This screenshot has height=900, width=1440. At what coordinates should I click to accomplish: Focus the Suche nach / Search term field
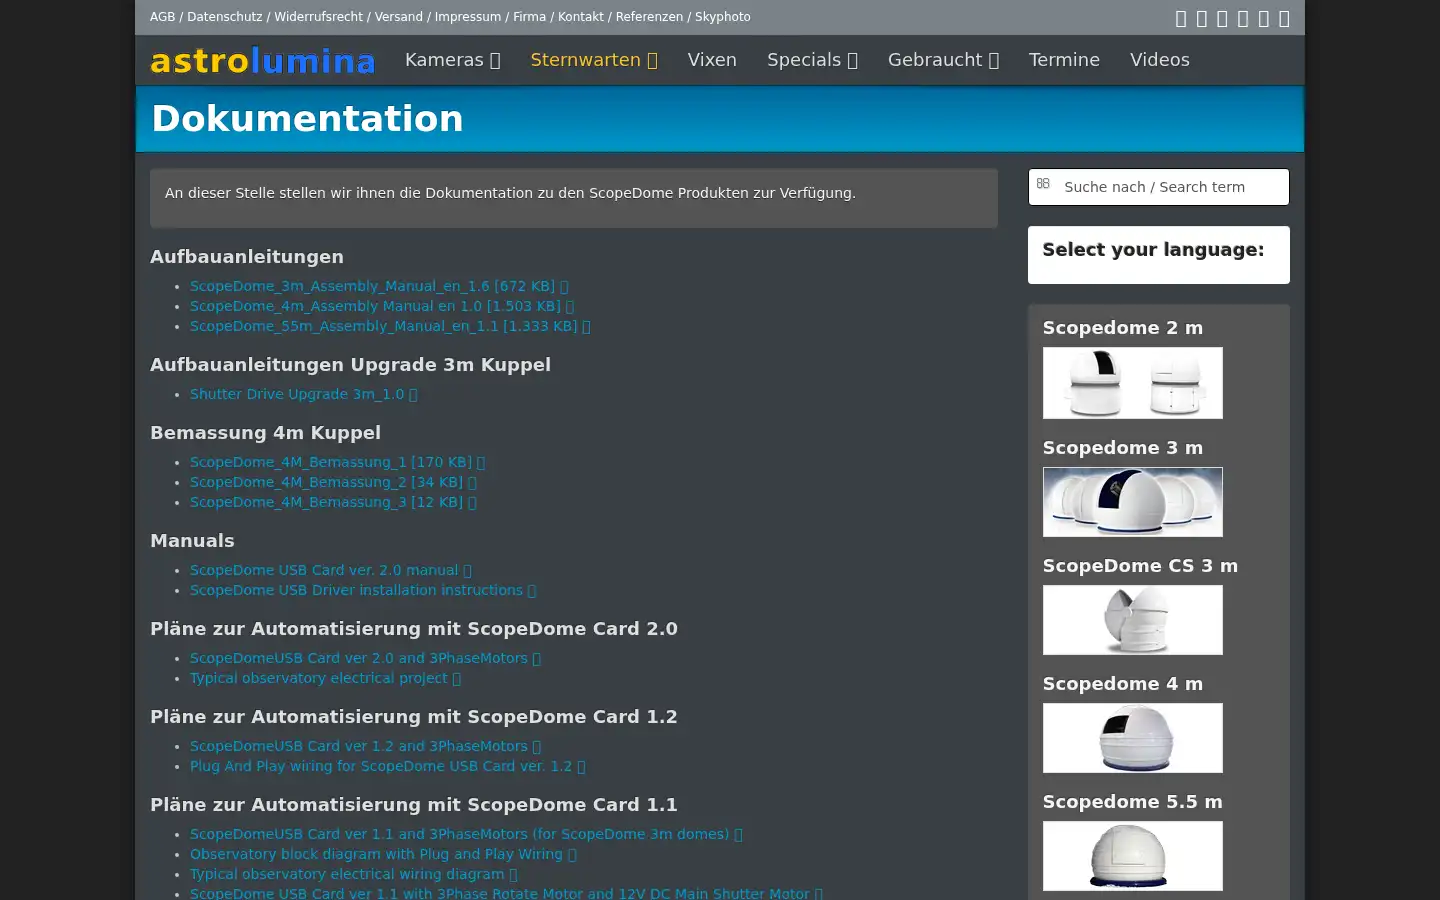[x=1158, y=187]
